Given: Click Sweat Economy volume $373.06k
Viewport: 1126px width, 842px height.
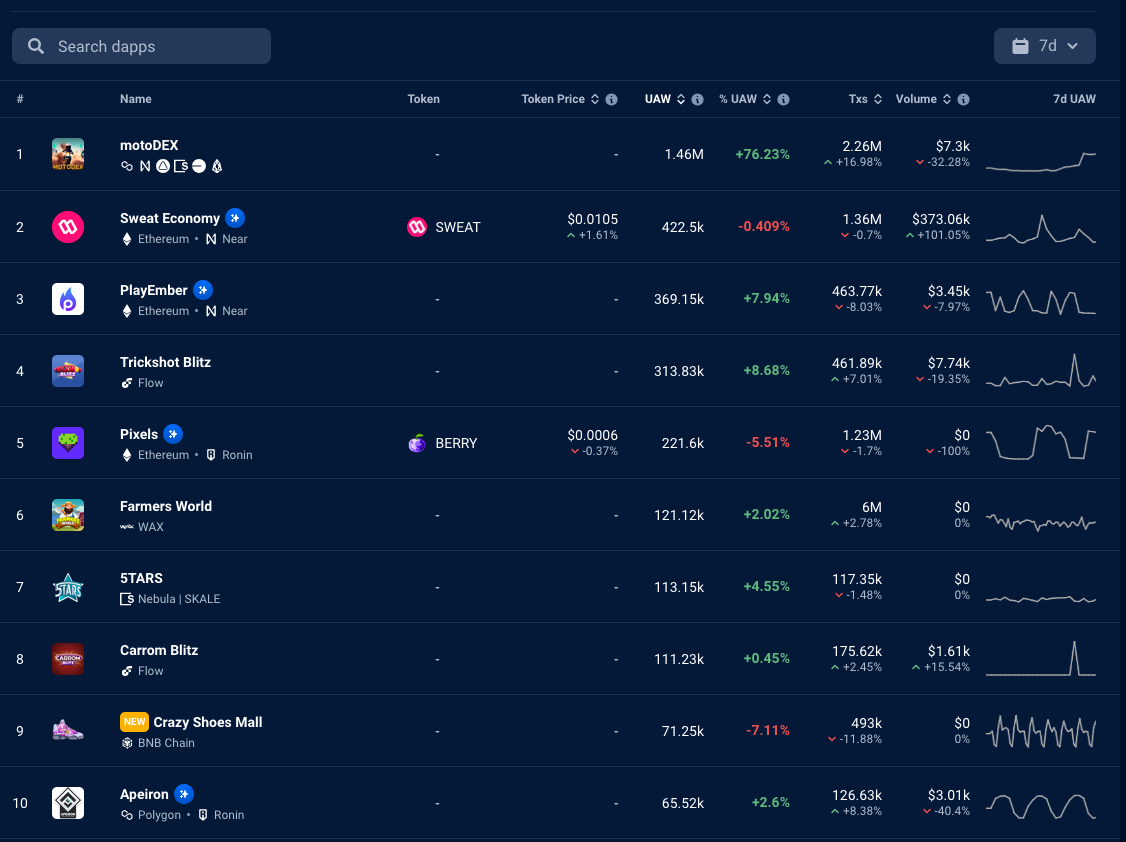Looking at the screenshot, I should 941,219.
